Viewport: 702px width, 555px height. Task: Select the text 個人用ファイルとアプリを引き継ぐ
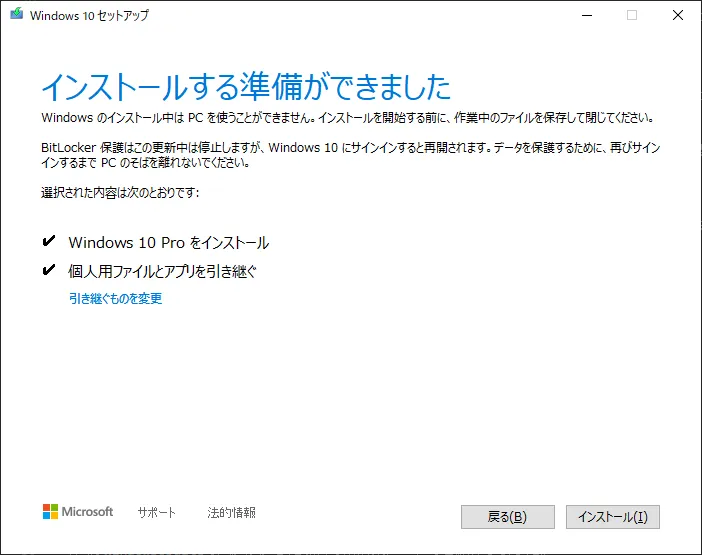click(163, 271)
